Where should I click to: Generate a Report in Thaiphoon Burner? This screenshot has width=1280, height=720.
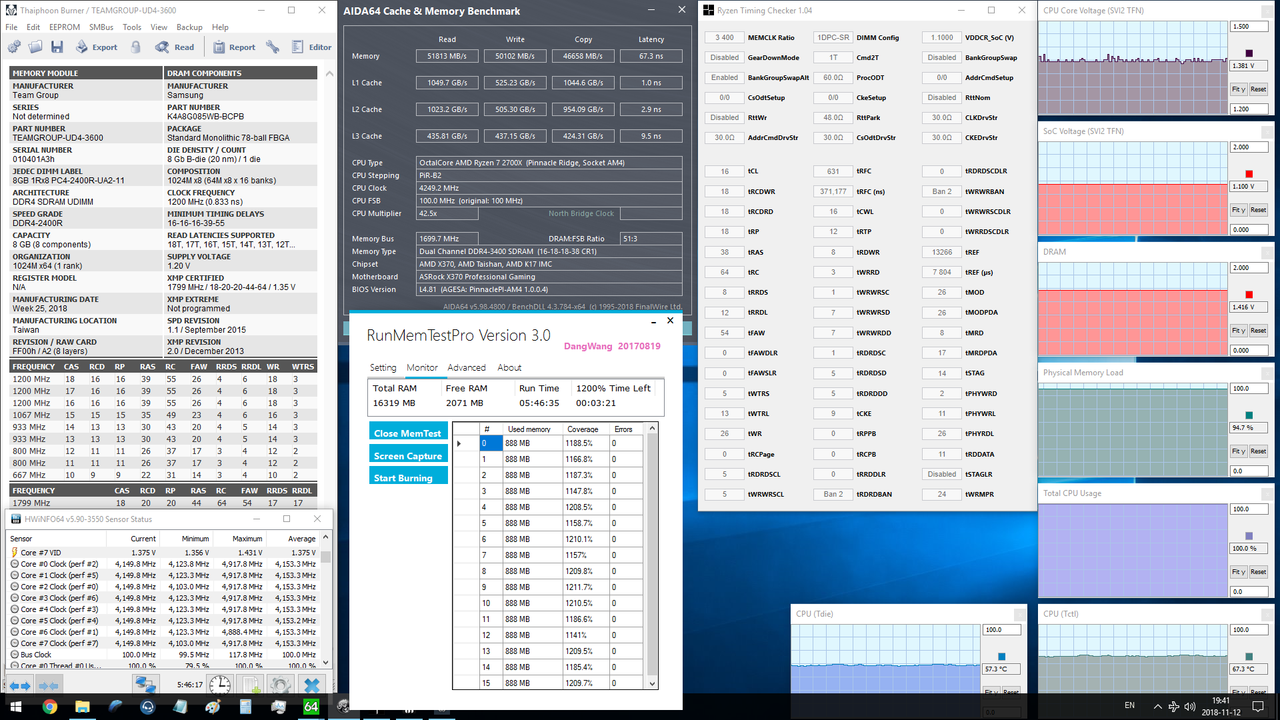(x=219, y=47)
